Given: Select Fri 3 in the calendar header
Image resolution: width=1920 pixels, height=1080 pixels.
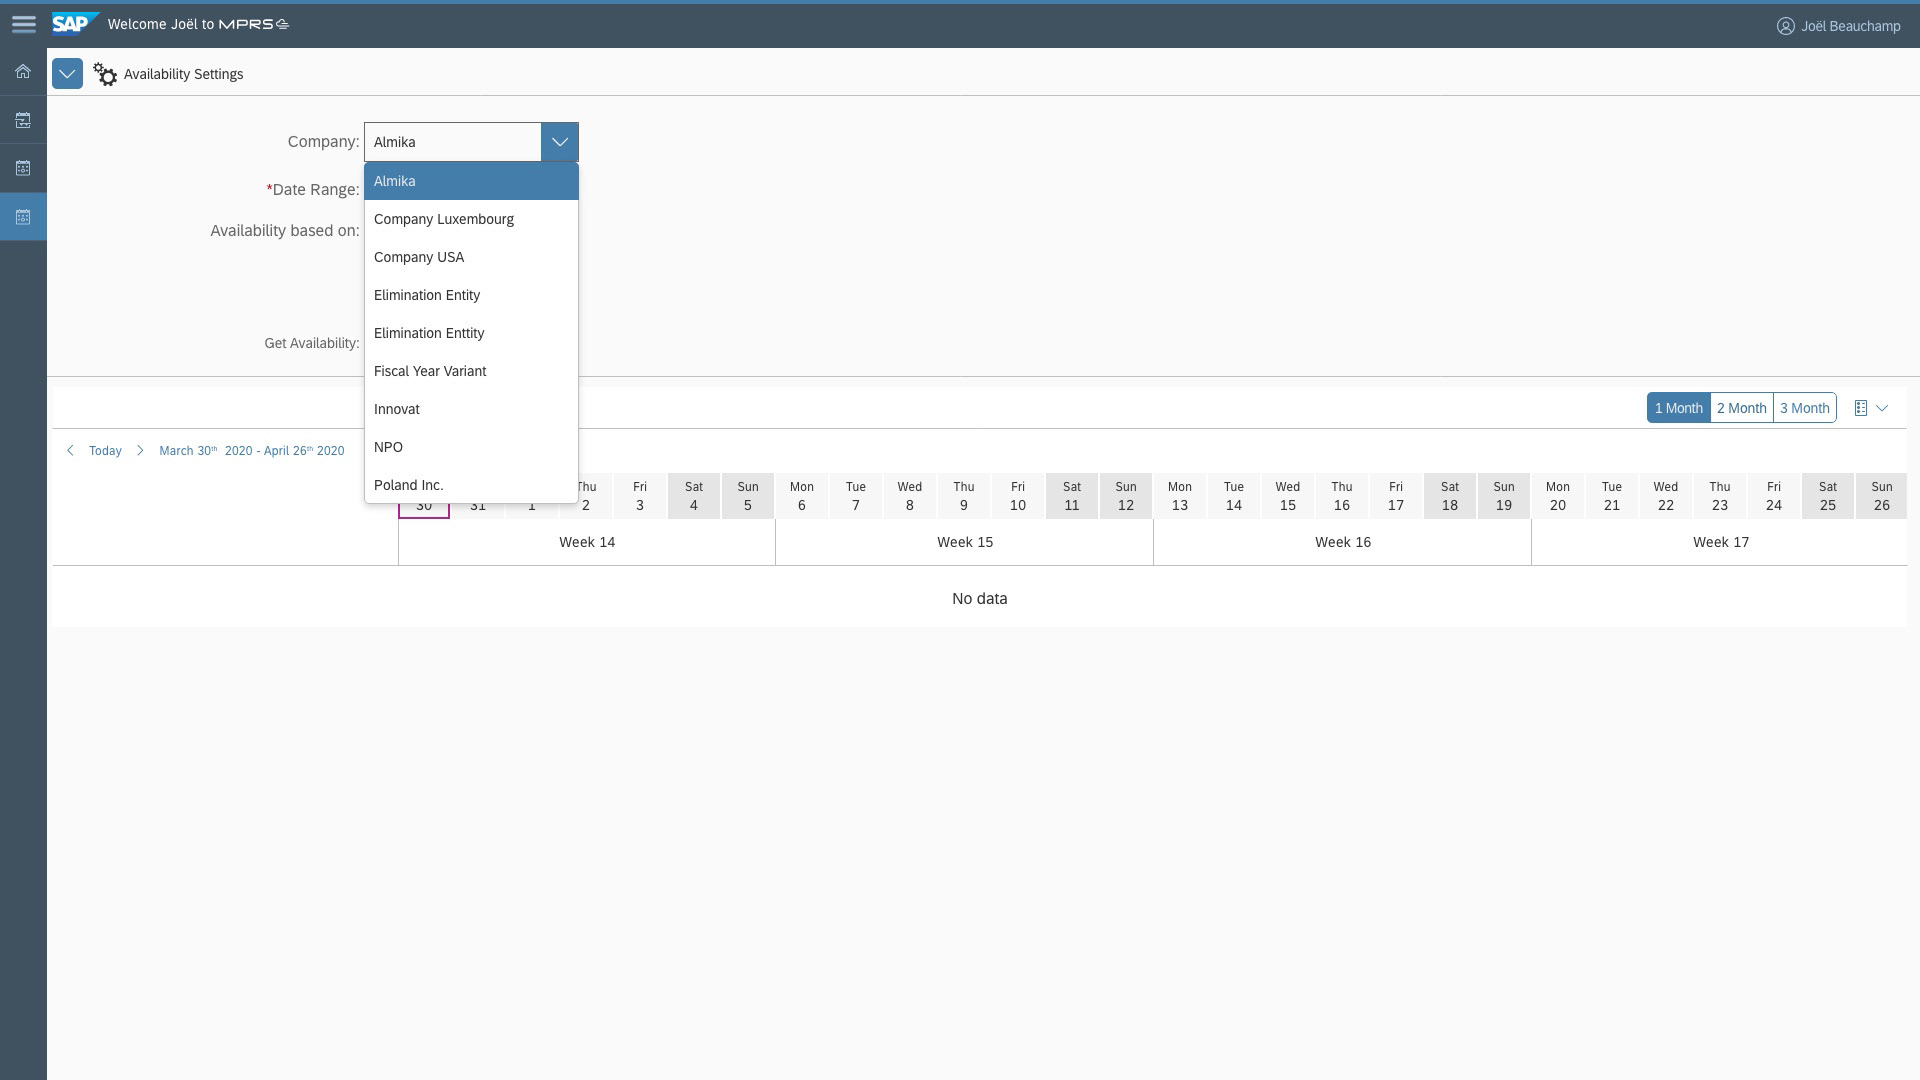Looking at the screenshot, I should point(640,496).
